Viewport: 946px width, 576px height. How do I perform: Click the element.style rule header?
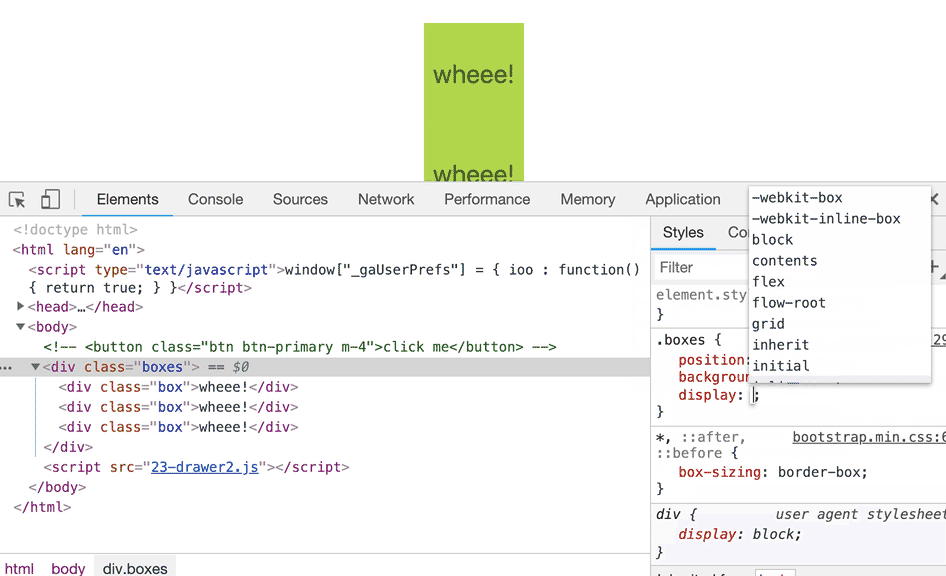[x=701, y=295]
